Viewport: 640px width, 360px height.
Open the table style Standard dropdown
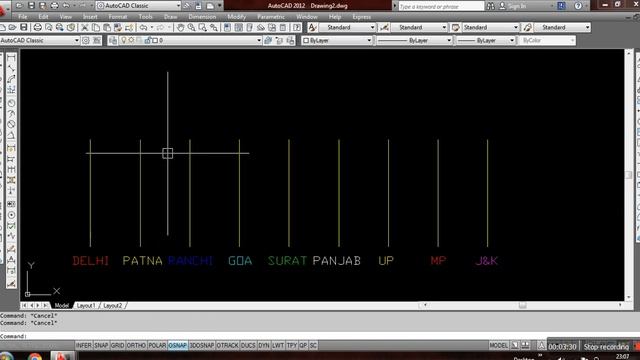pos(490,27)
